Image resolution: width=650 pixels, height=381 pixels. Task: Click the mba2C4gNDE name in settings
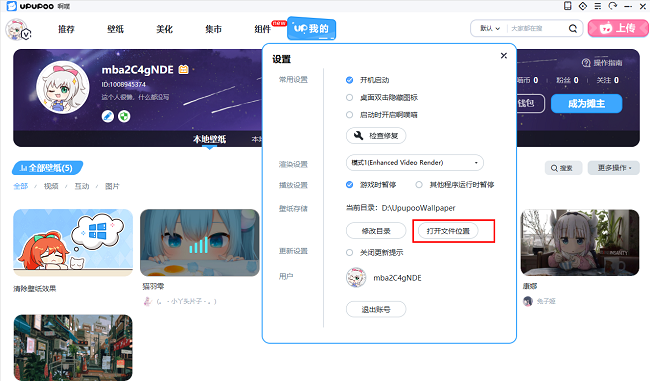(x=397, y=278)
